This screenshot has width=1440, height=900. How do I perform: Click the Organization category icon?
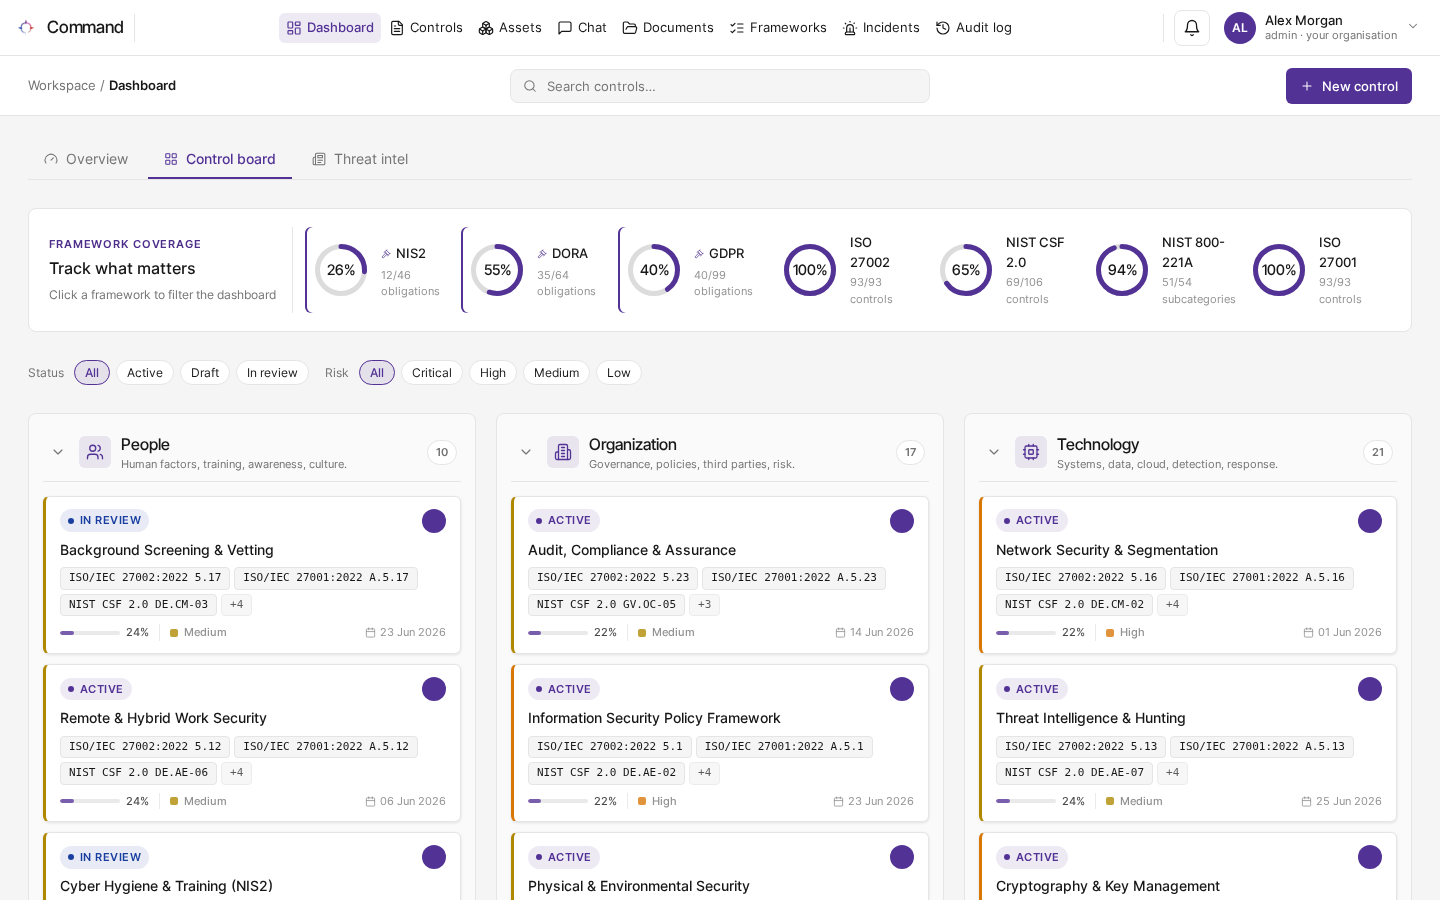click(x=563, y=452)
